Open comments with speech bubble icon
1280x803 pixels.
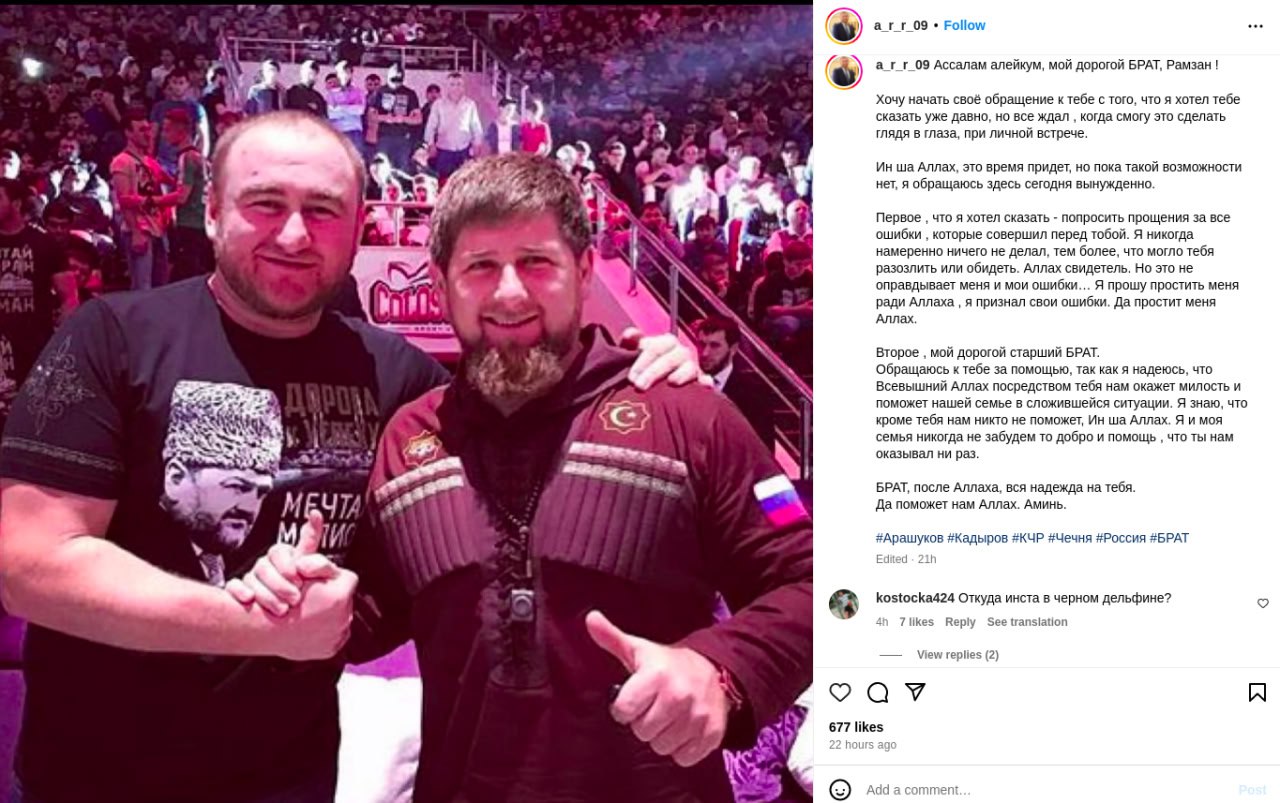tap(878, 692)
